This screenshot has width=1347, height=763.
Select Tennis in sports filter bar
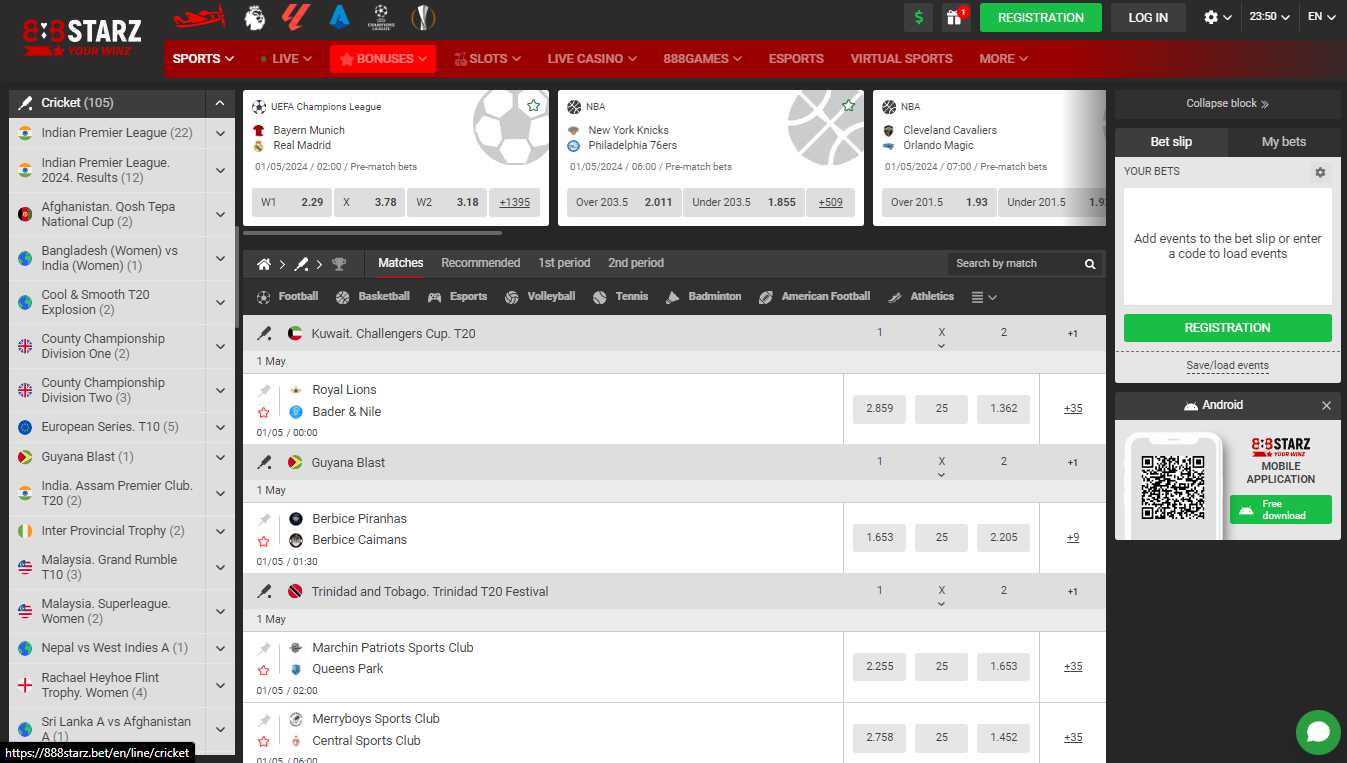(620, 297)
